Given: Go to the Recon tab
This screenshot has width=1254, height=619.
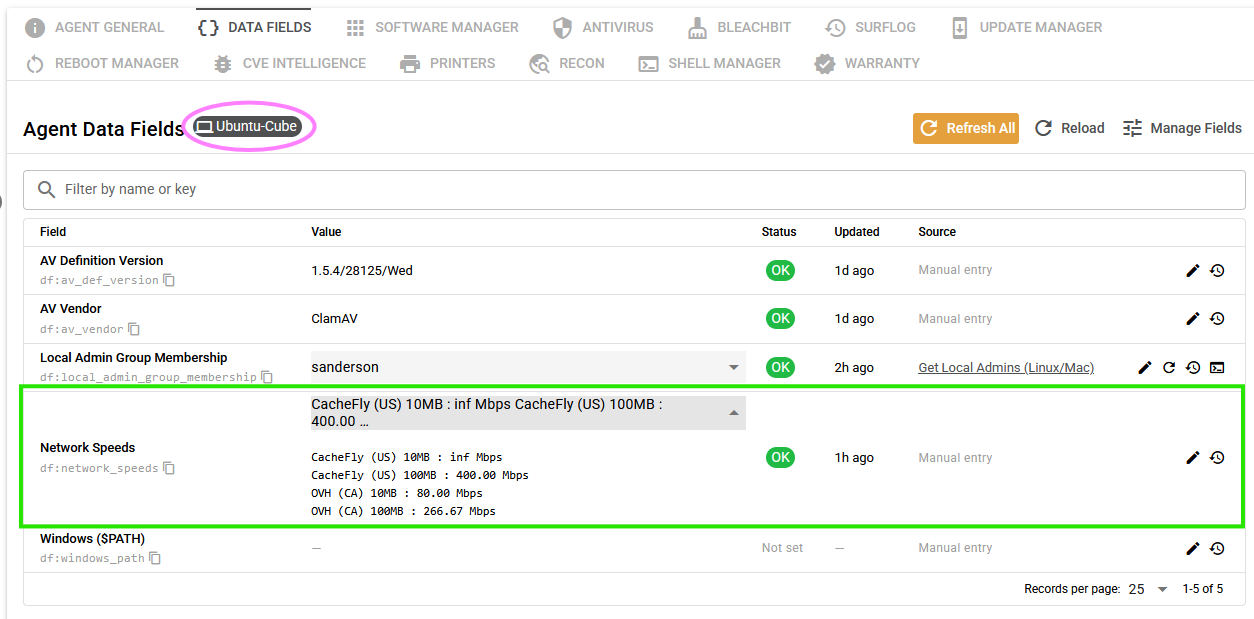Looking at the screenshot, I should [x=567, y=63].
